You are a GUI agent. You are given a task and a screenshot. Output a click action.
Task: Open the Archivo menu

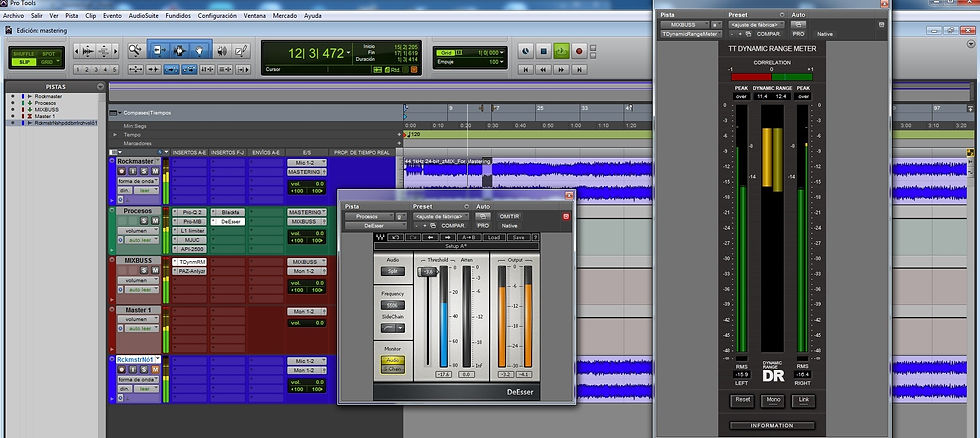14,15
